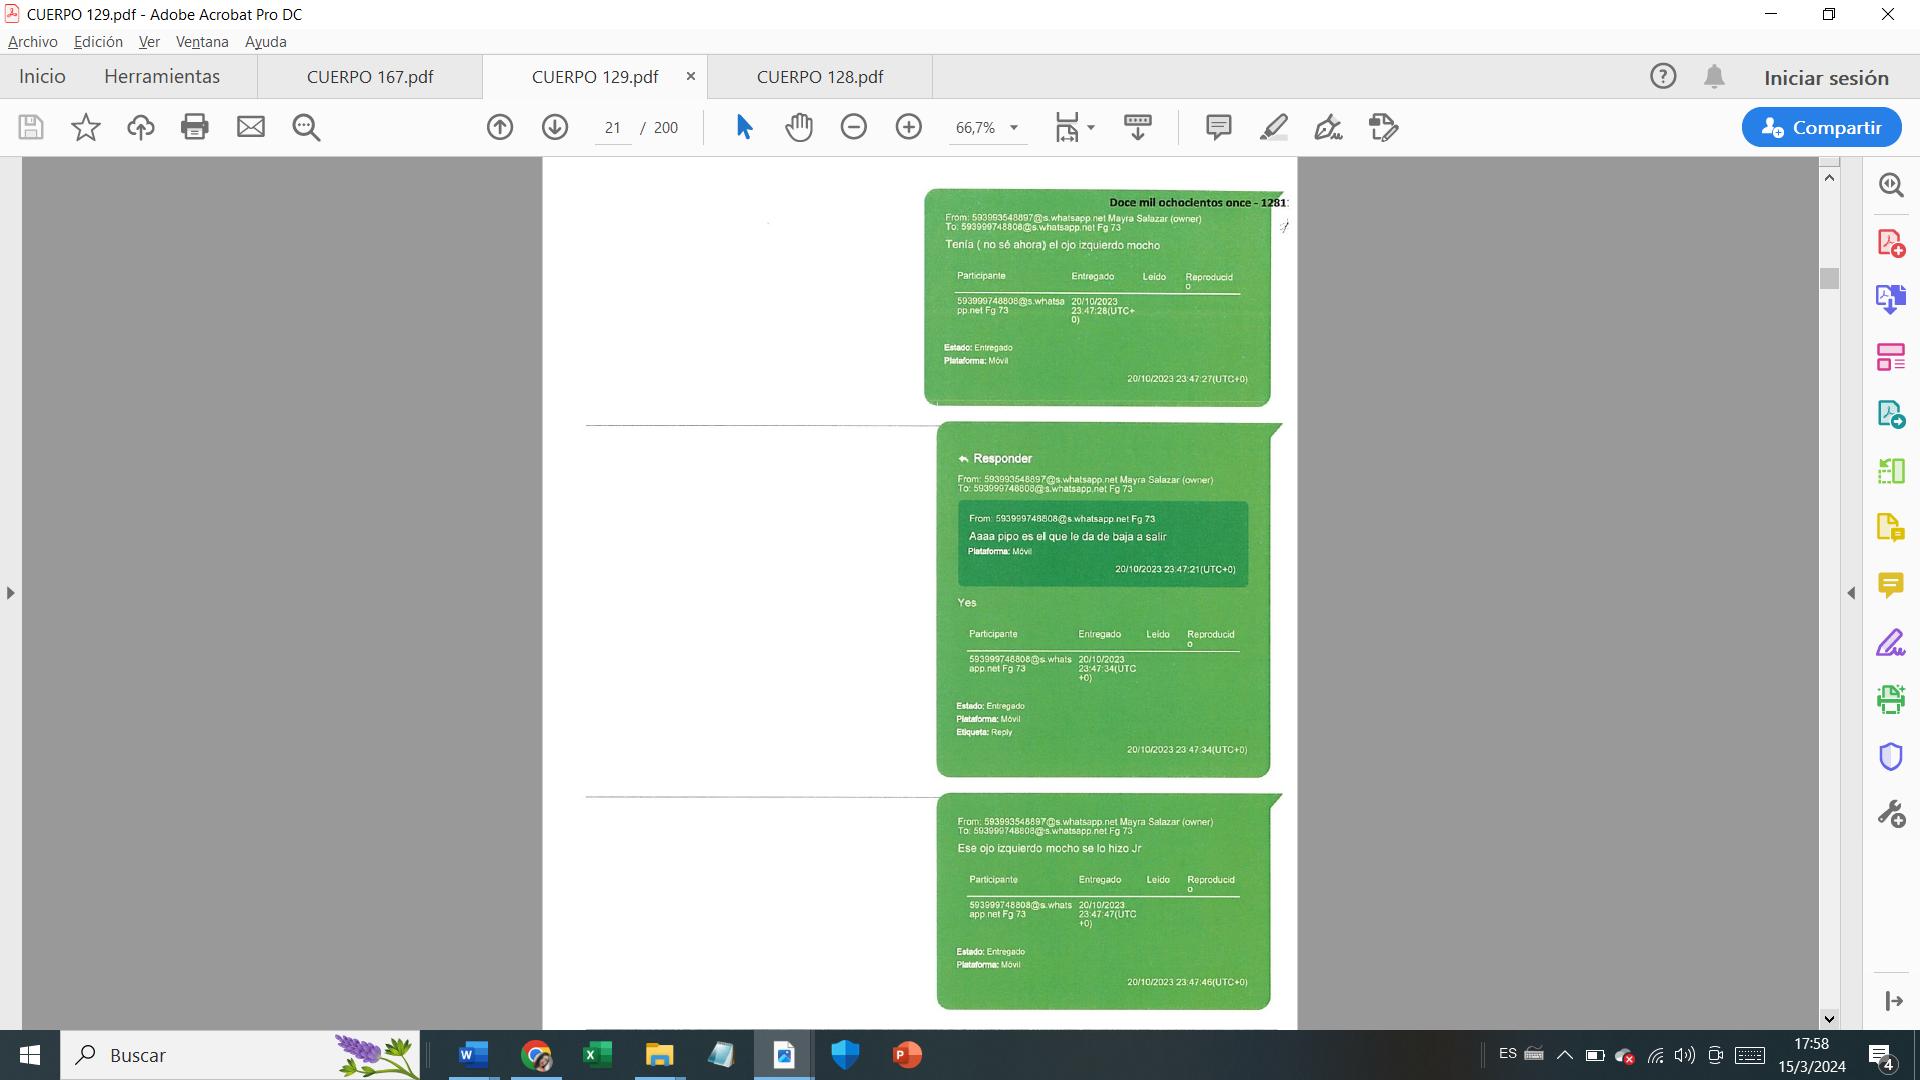The image size is (1920, 1080).
Task: Open search zoom icon in right sidebar
Action: [1891, 185]
